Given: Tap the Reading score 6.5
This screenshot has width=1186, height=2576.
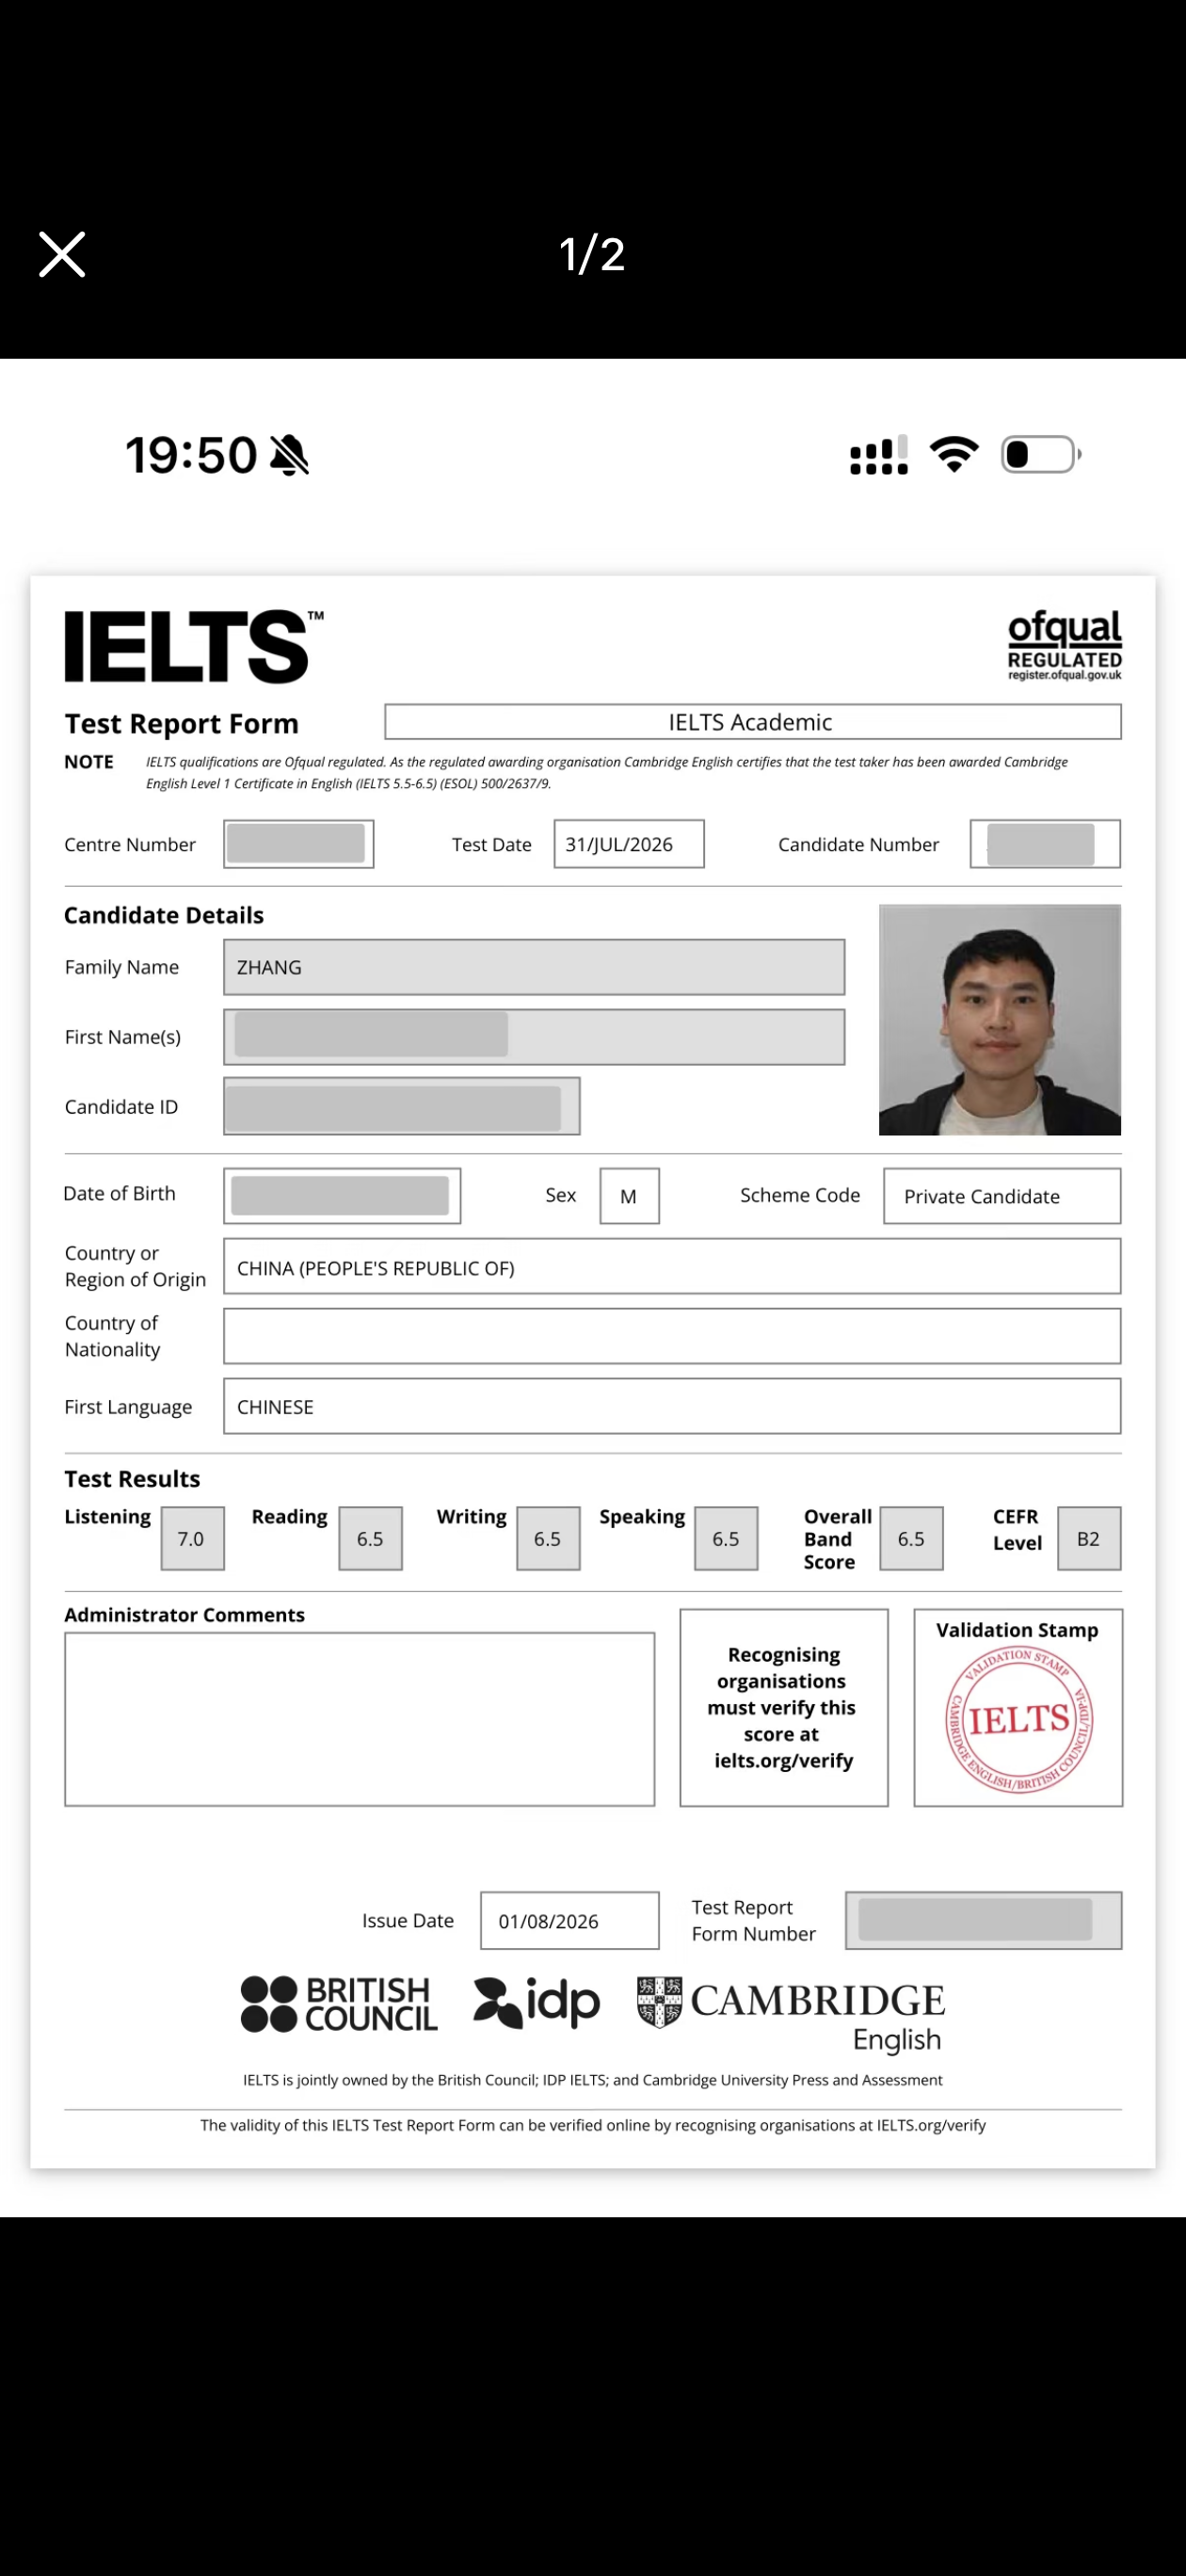Looking at the screenshot, I should coord(370,1539).
